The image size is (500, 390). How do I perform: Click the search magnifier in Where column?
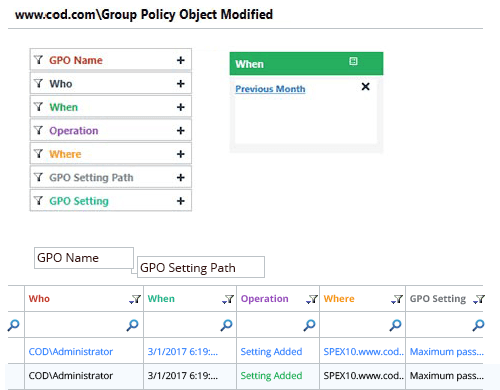[395, 325]
